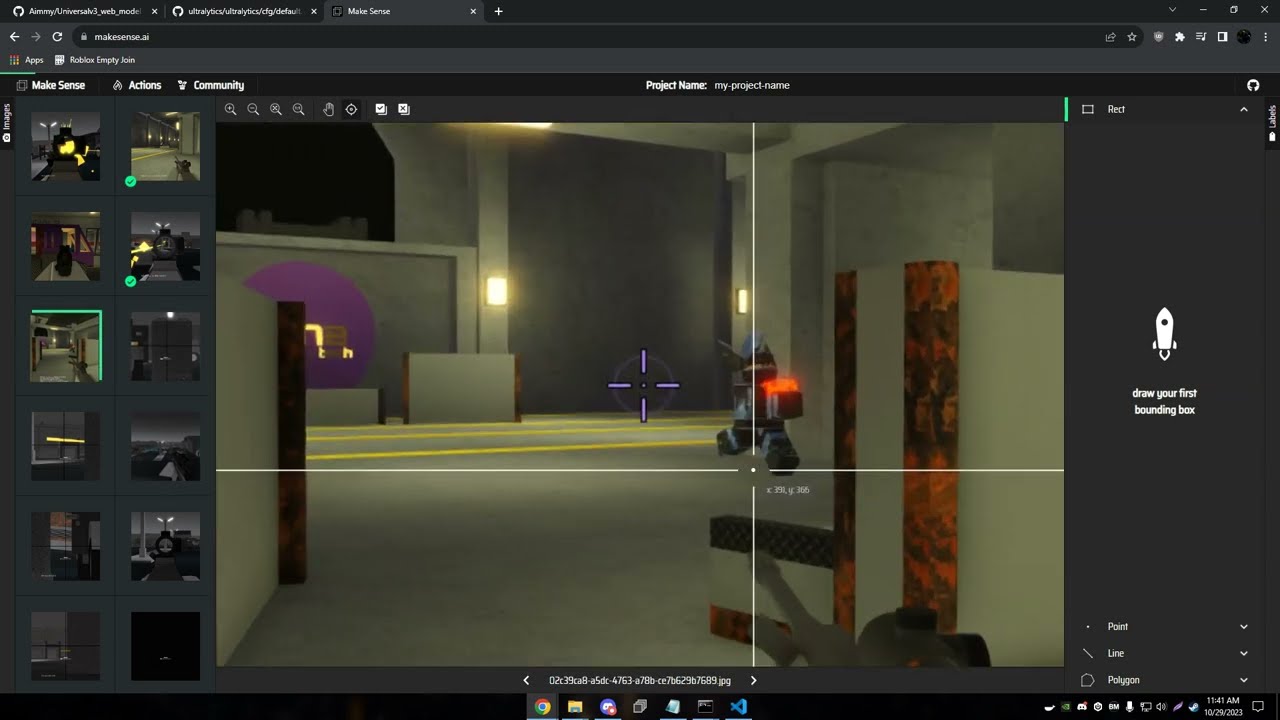Open VS Code from the taskbar

[738, 706]
